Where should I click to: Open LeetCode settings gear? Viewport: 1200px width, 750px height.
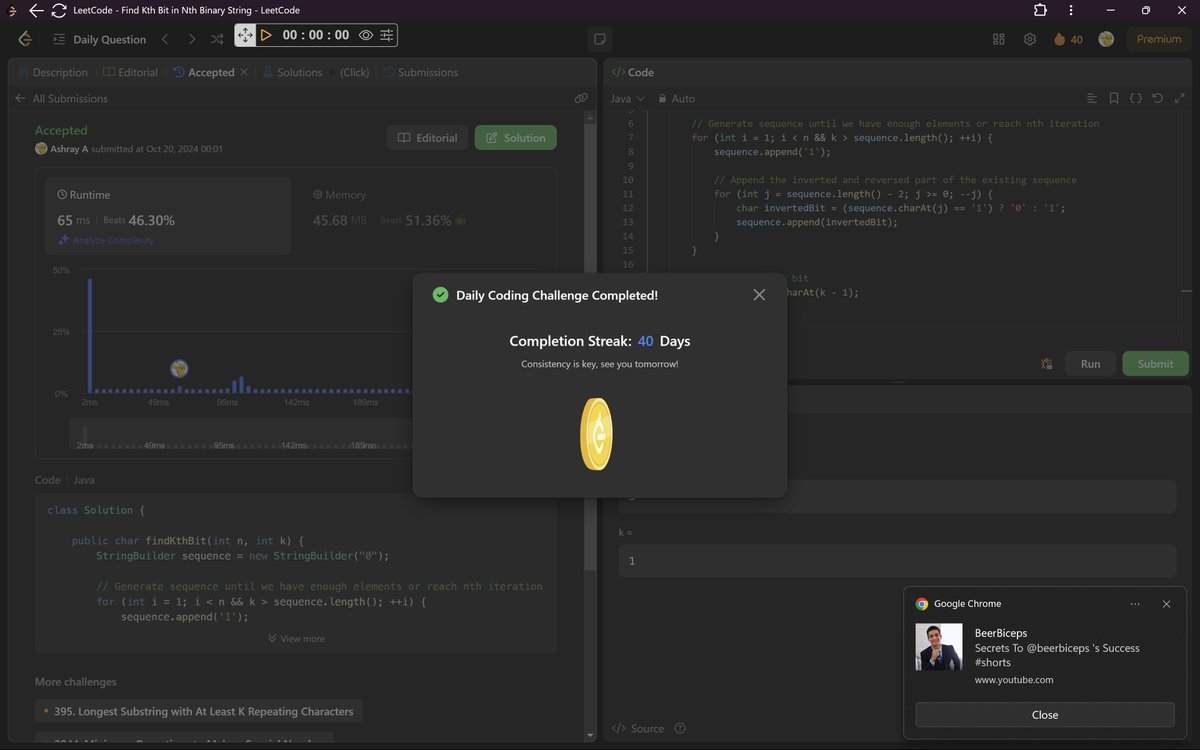(1030, 39)
